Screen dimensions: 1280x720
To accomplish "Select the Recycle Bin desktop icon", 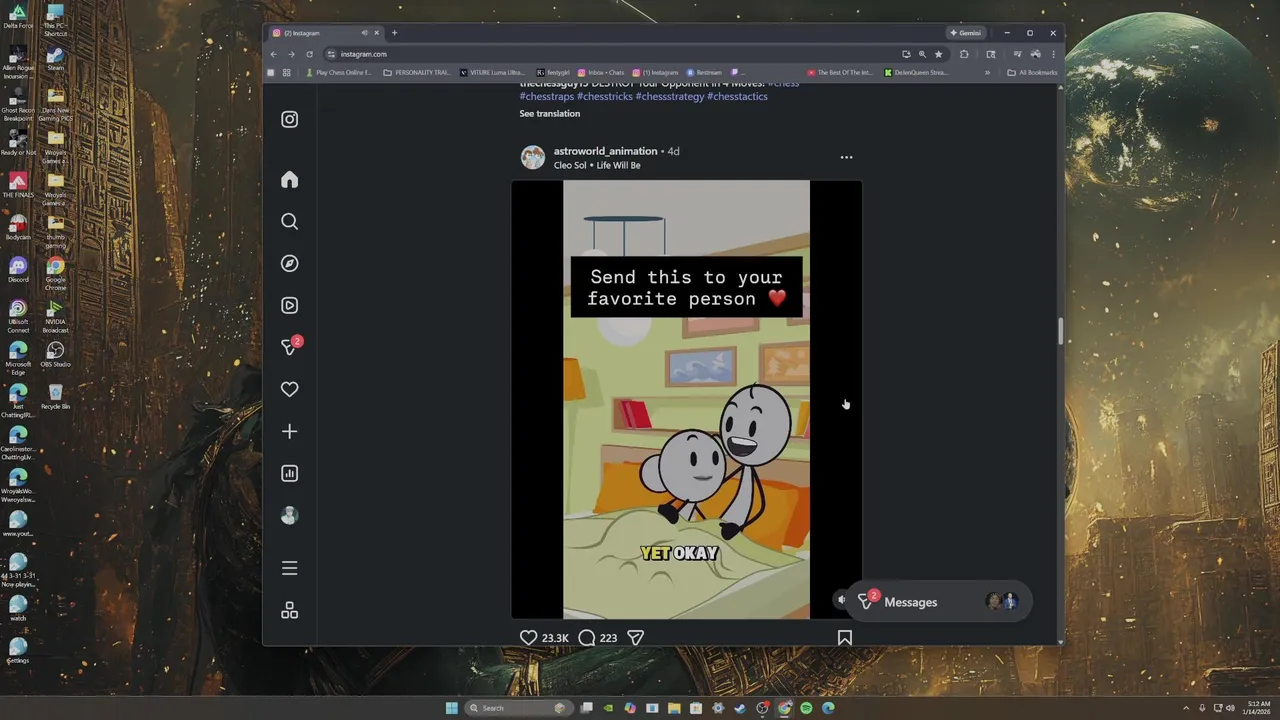I will pyautogui.click(x=55, y=396).
